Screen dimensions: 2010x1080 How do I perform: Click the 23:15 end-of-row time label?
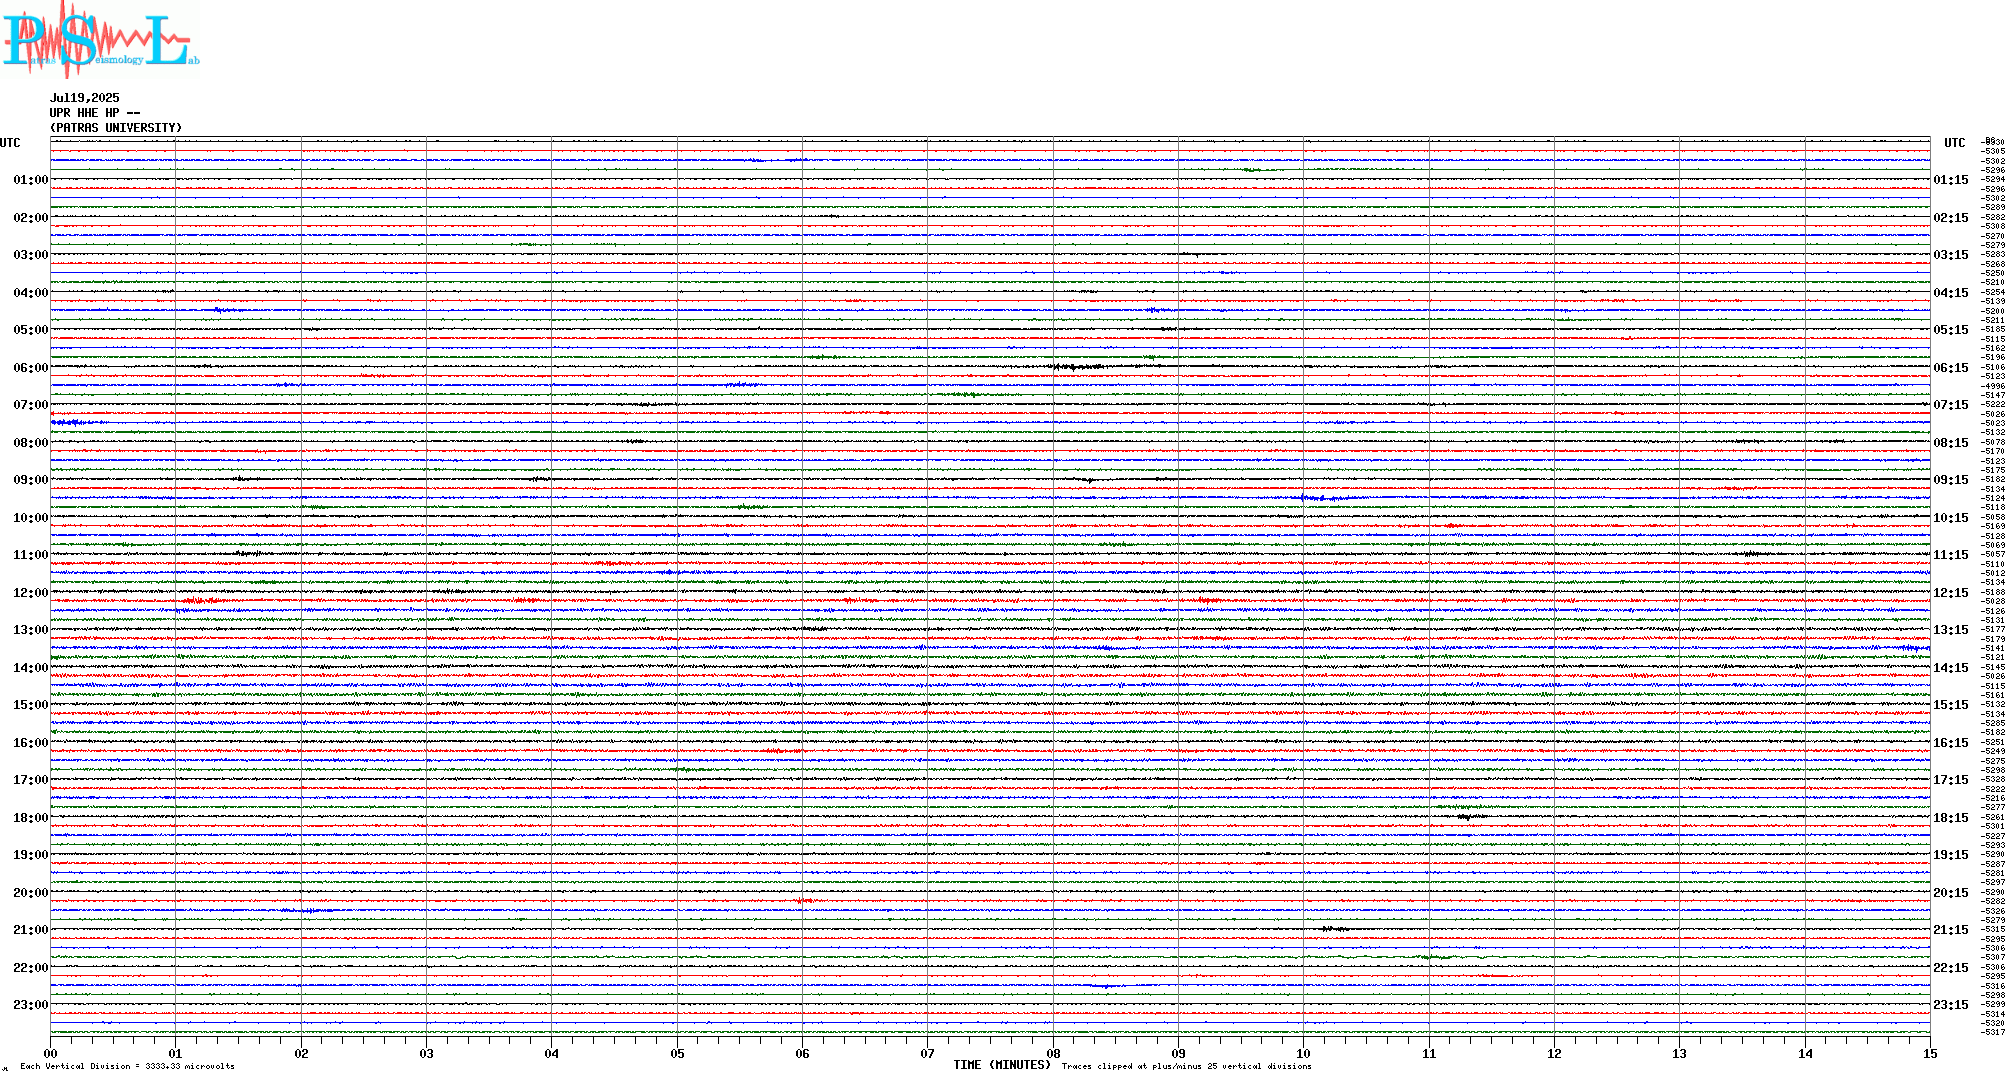tap(1951, 1005)
